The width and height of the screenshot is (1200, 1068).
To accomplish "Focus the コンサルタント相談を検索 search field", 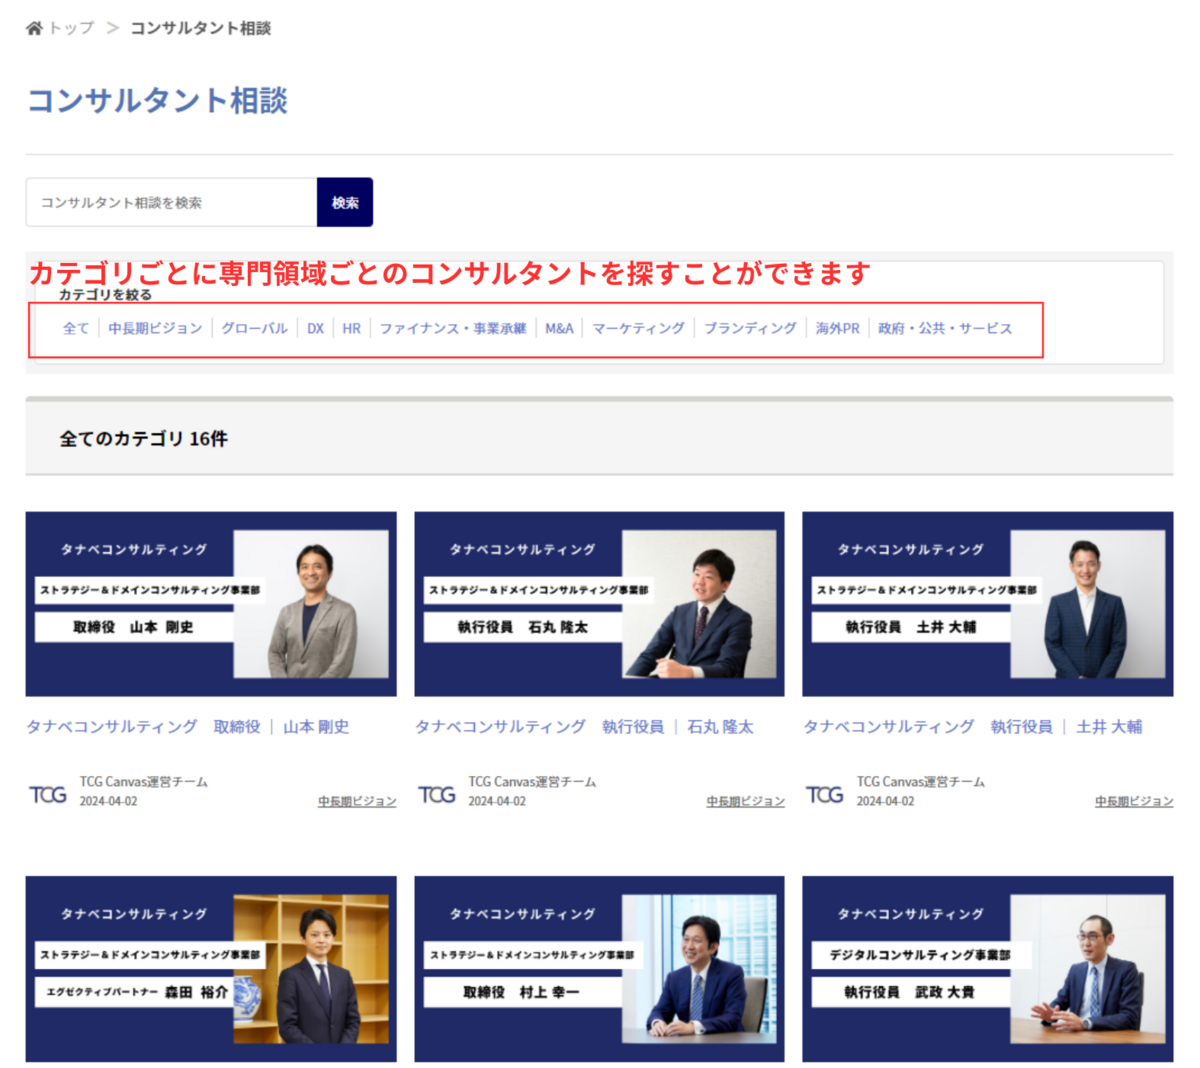I will click(x=171, y=202).
